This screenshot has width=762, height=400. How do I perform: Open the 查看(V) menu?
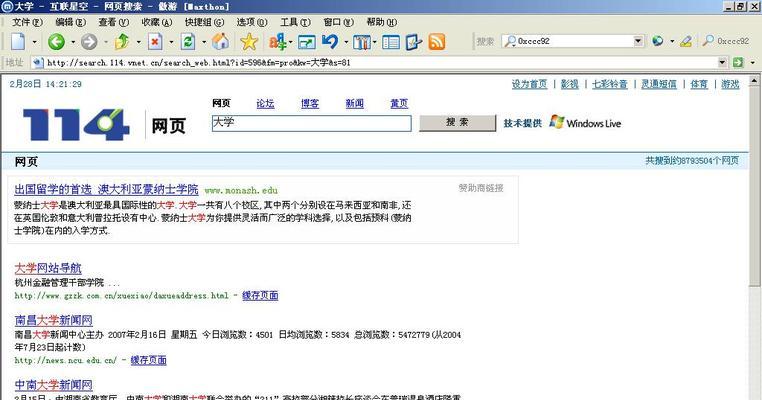(x=114, y=22)
